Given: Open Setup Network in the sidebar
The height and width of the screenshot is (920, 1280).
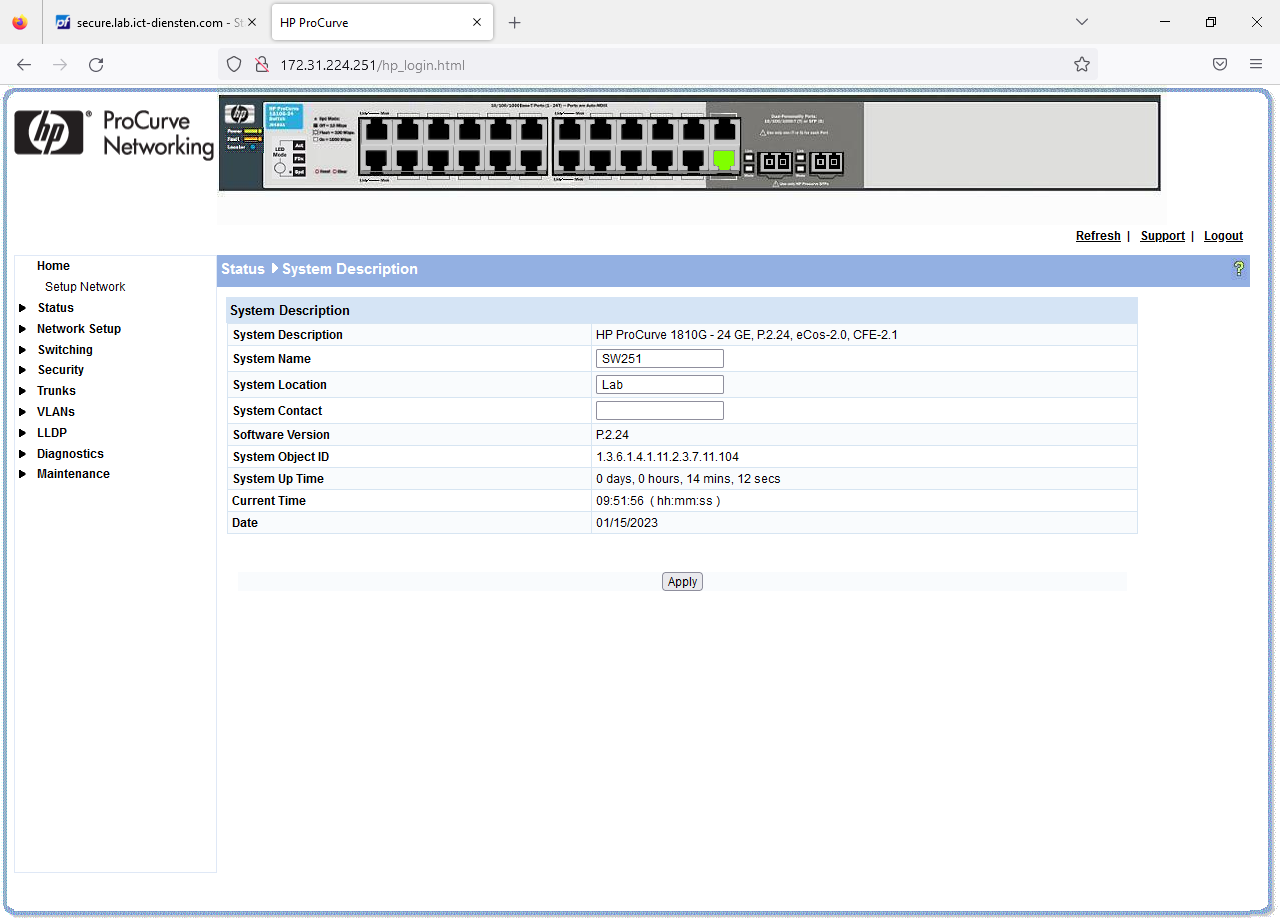Looking at the screenshot, I should [x=85, y=287].
